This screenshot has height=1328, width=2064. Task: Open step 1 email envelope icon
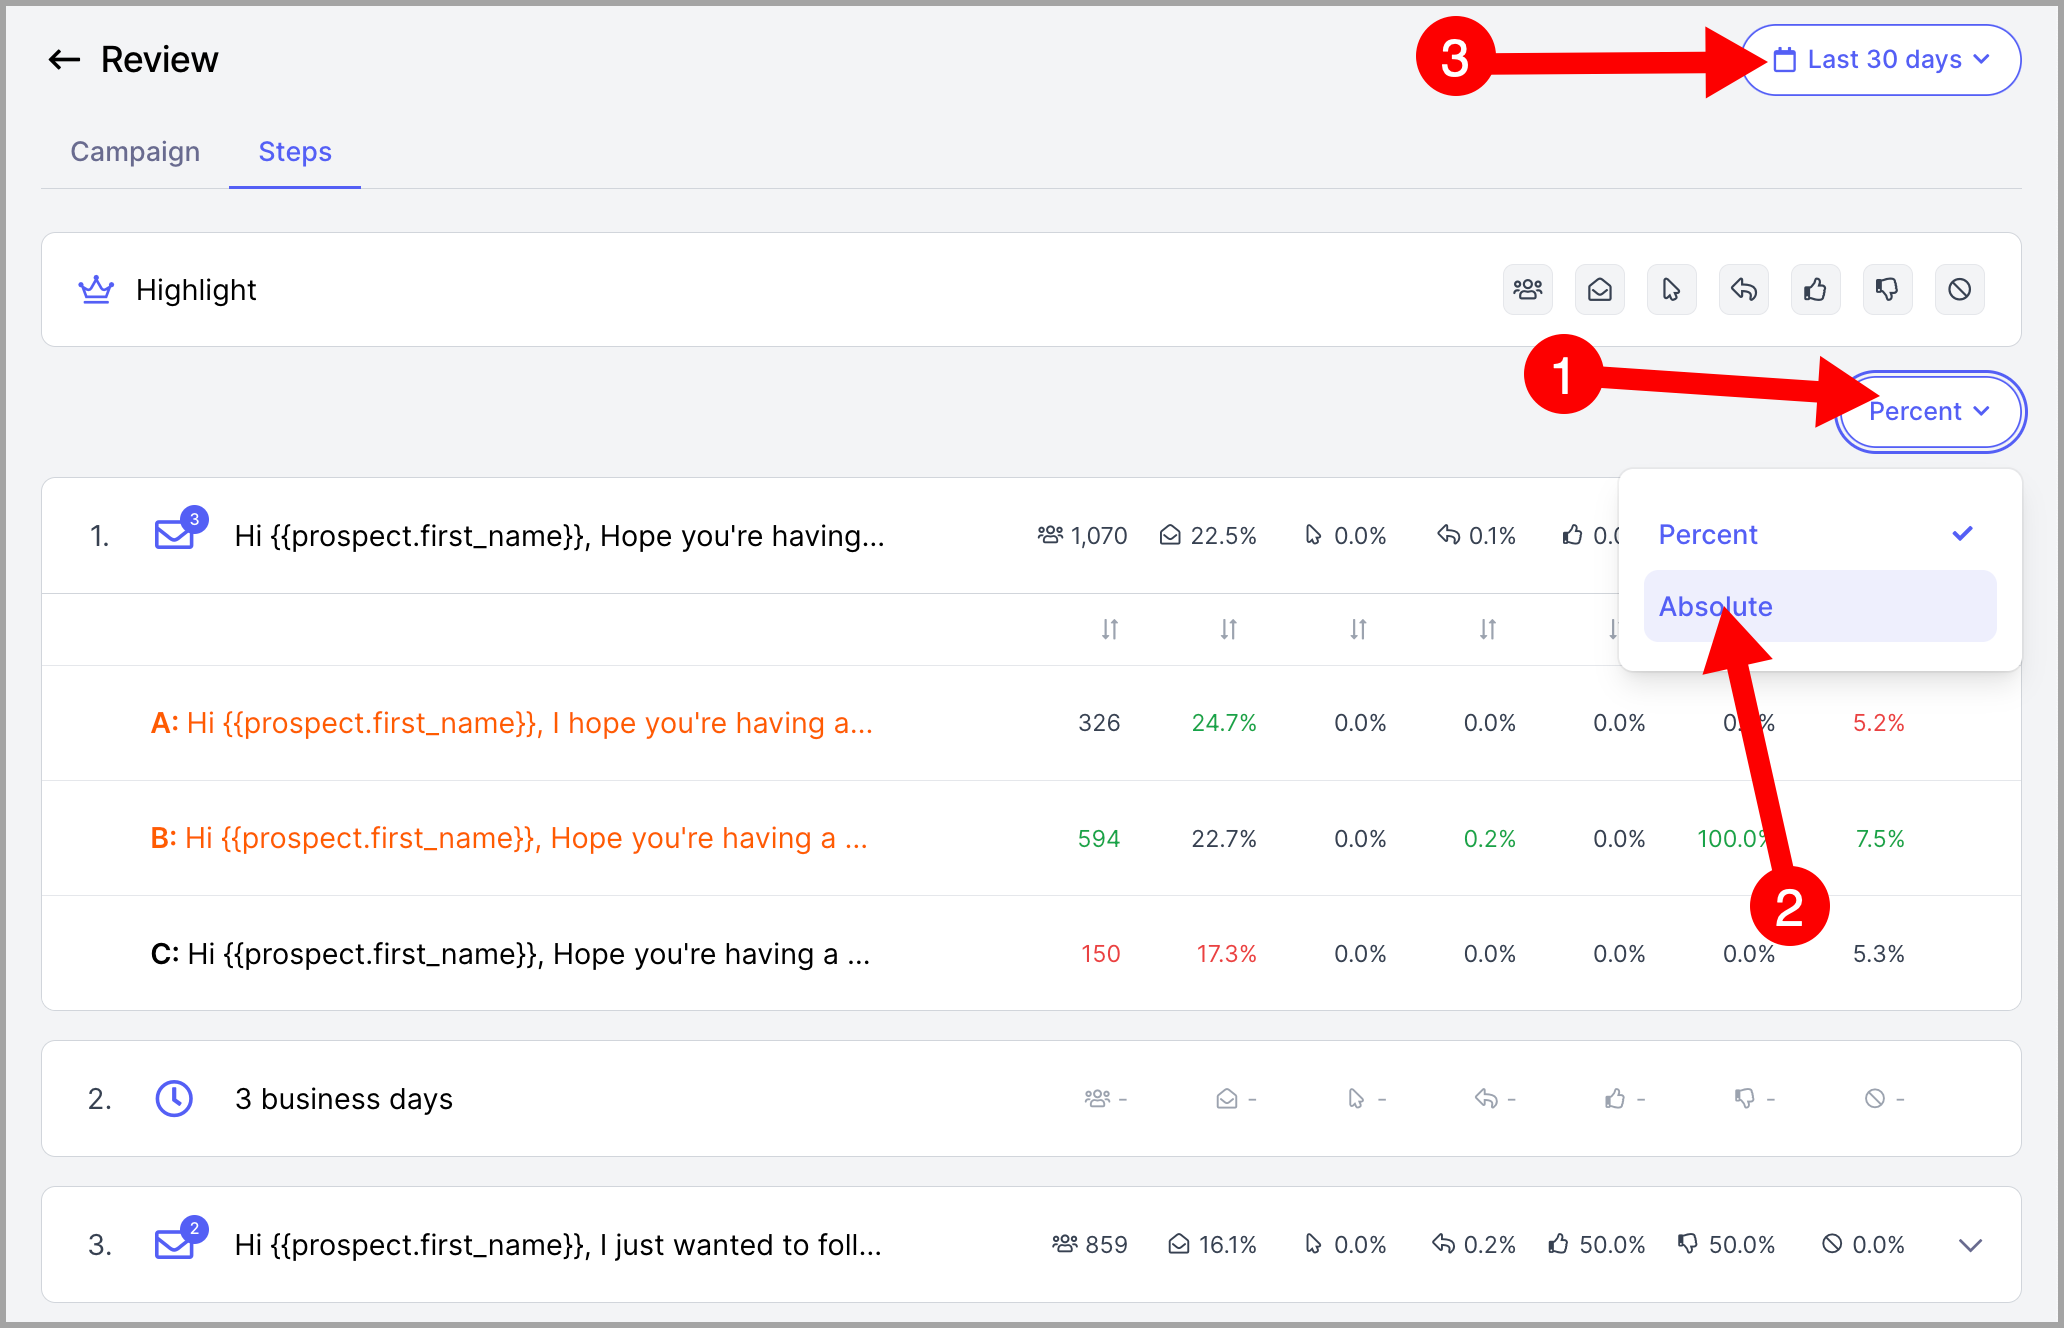[x=174, y=536]
